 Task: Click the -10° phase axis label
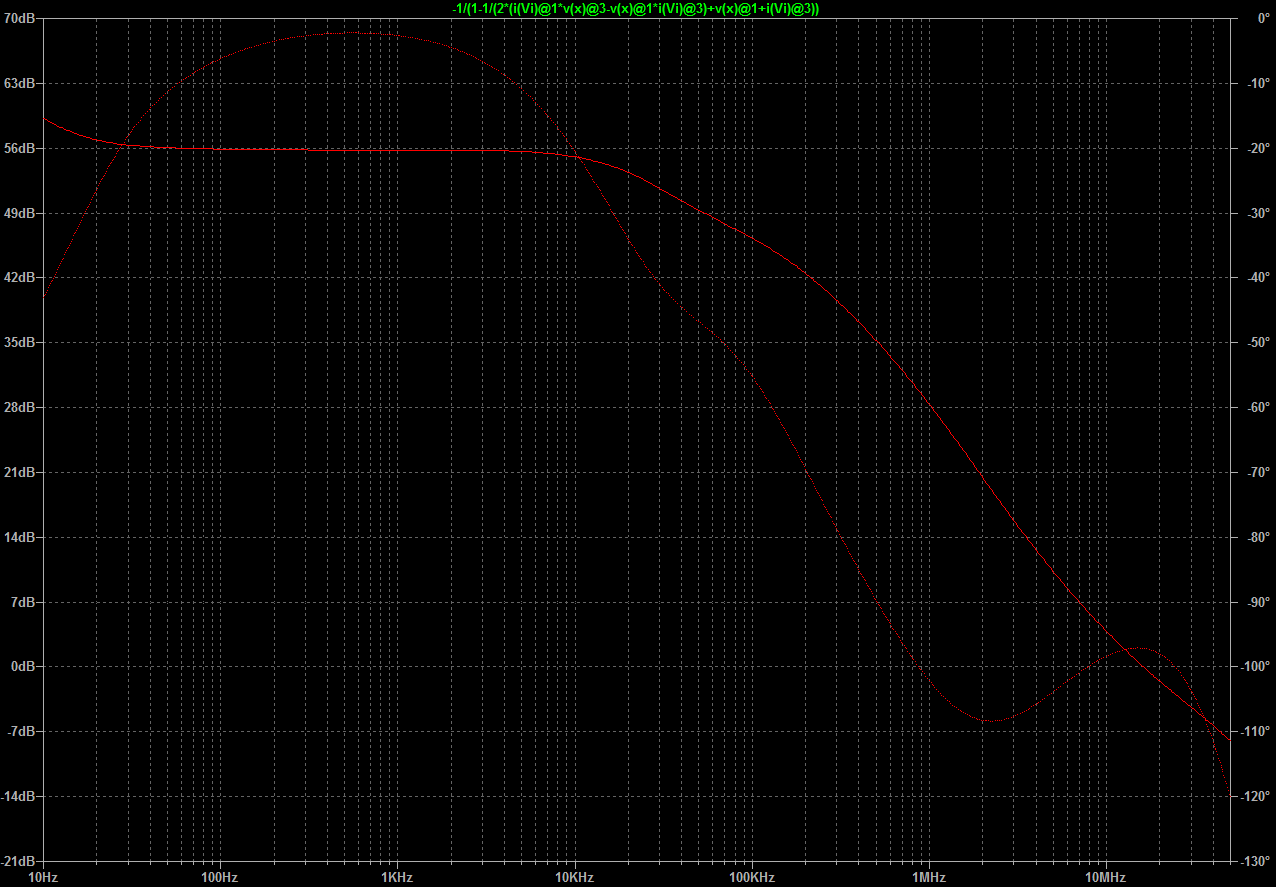tap(1256, 84)
